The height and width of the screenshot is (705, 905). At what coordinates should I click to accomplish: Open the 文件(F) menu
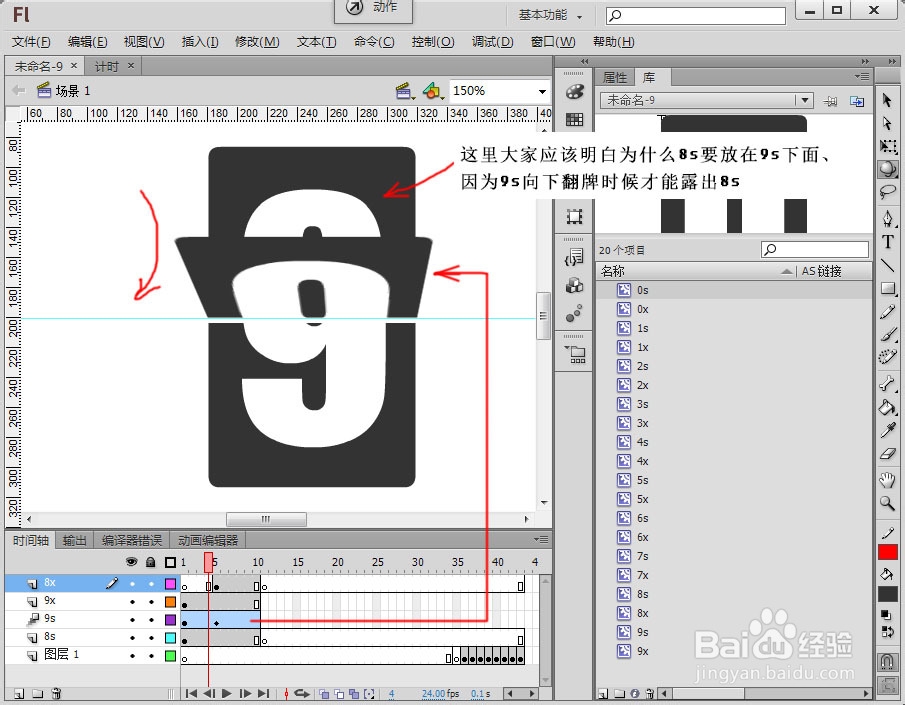(x=31, y=42)
